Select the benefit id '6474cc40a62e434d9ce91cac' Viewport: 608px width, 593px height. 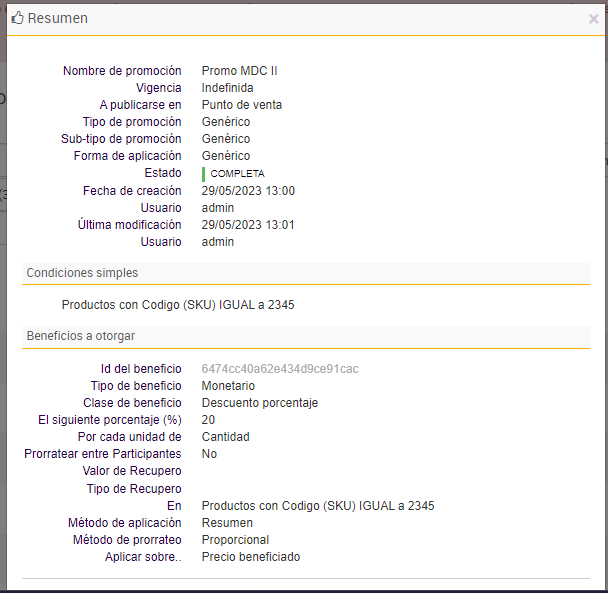[280, 369]
